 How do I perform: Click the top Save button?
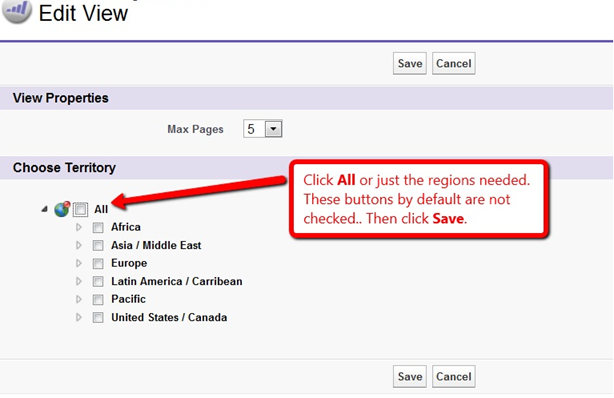coord(410,63)
